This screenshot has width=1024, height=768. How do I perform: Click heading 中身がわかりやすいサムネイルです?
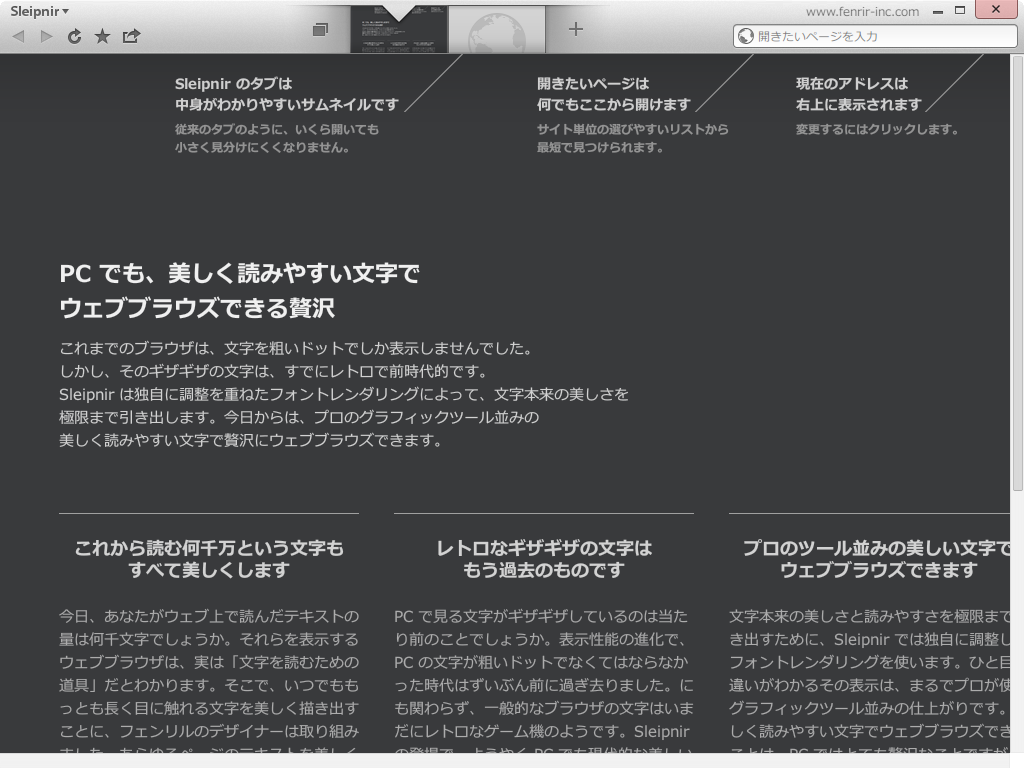point(287,104)
